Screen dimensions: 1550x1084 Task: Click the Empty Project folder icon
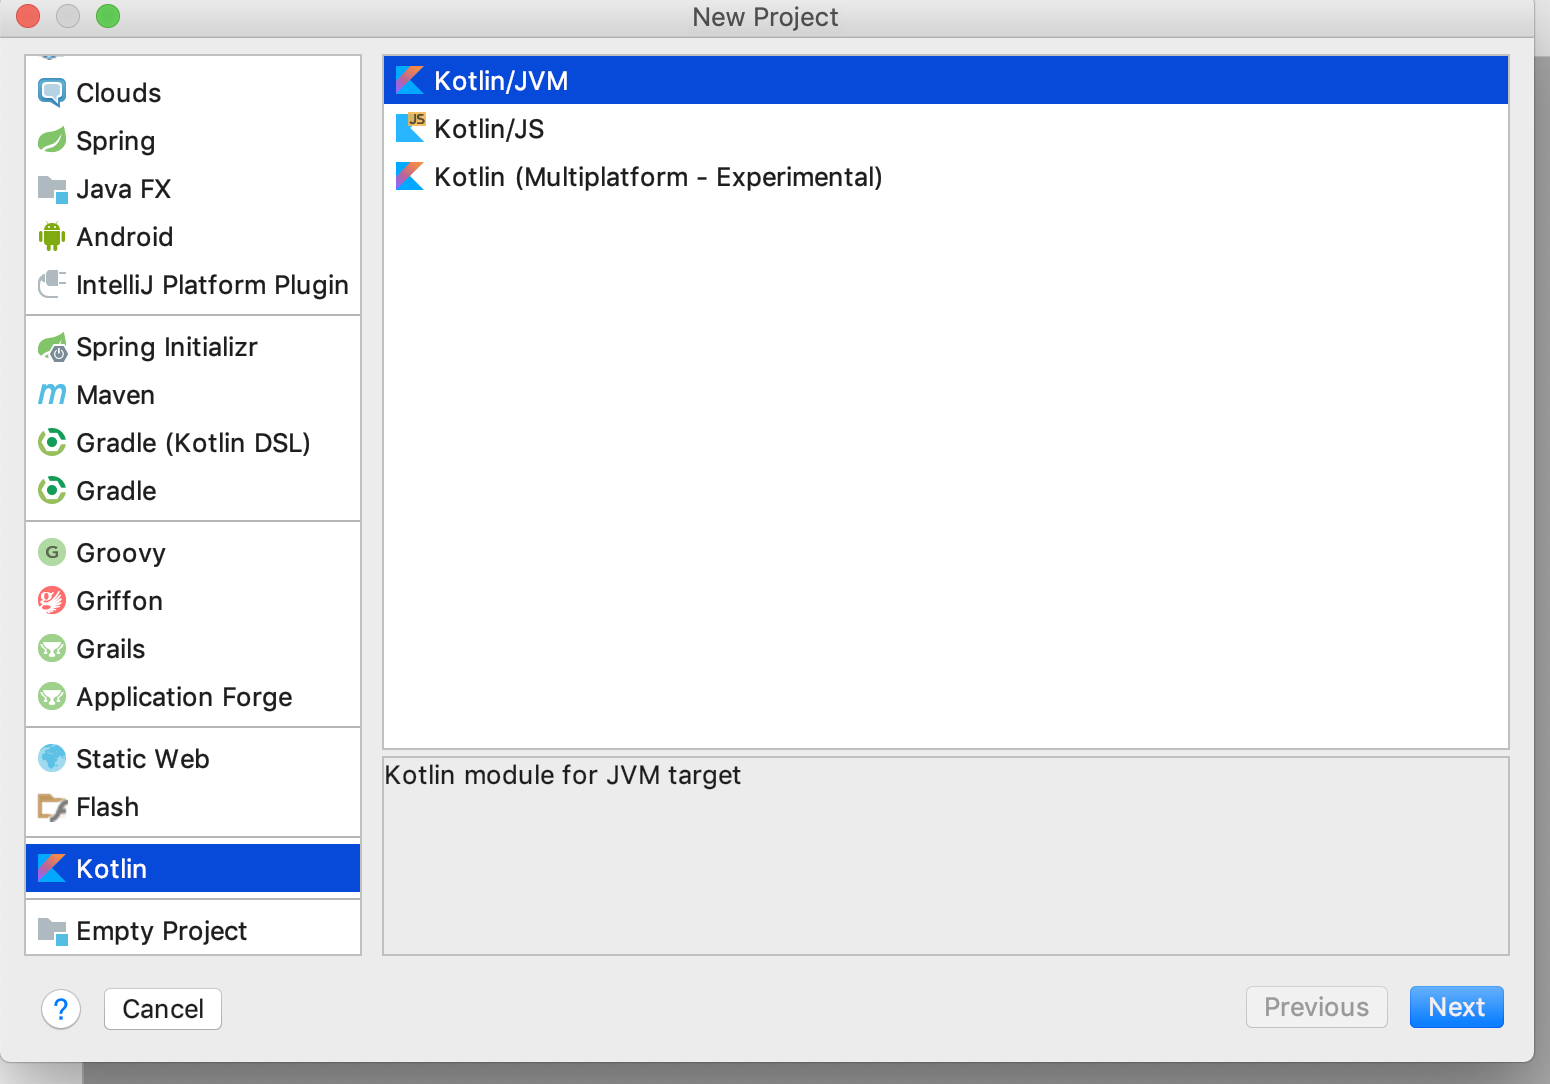pos(52,931)
